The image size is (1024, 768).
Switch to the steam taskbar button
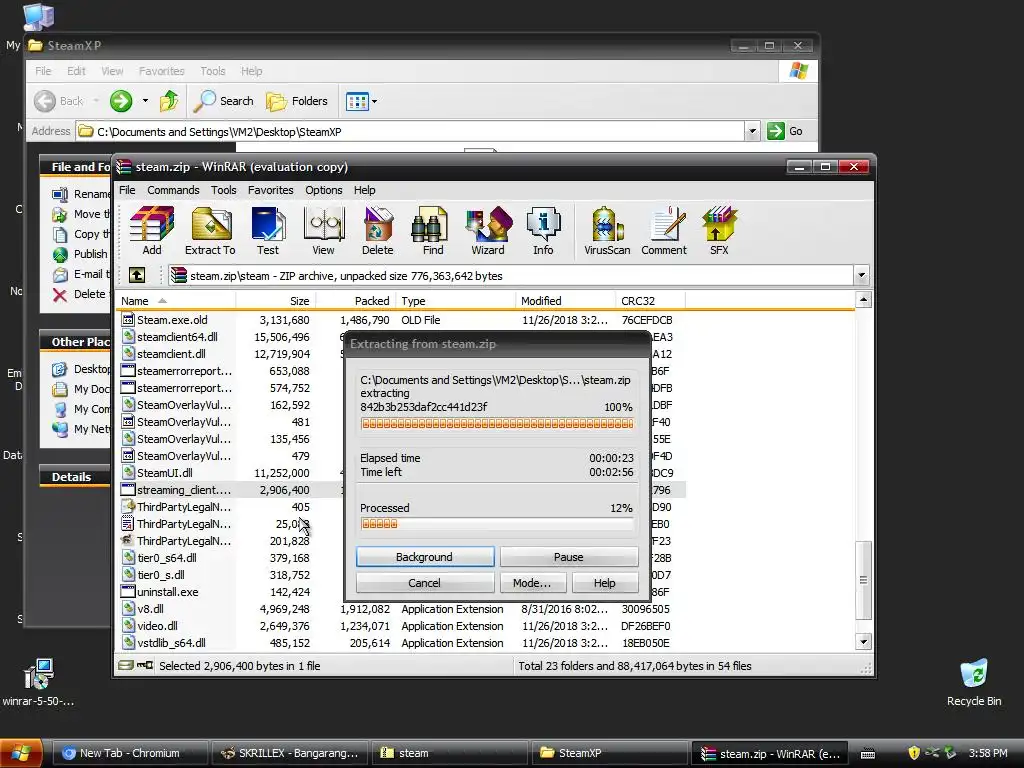pyautogui.click(x=449, y=753)
